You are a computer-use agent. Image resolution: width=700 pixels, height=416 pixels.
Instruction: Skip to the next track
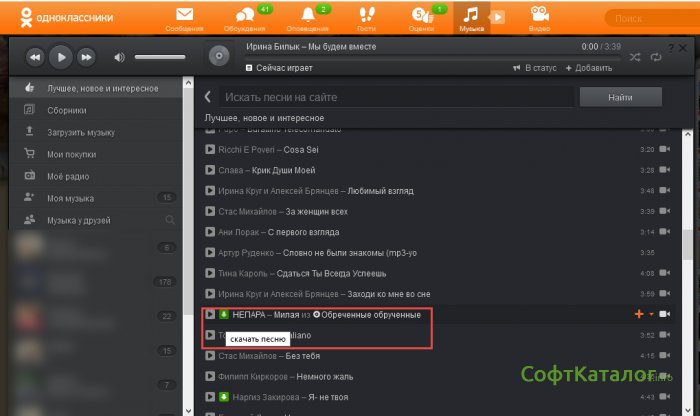click(87, 57)
